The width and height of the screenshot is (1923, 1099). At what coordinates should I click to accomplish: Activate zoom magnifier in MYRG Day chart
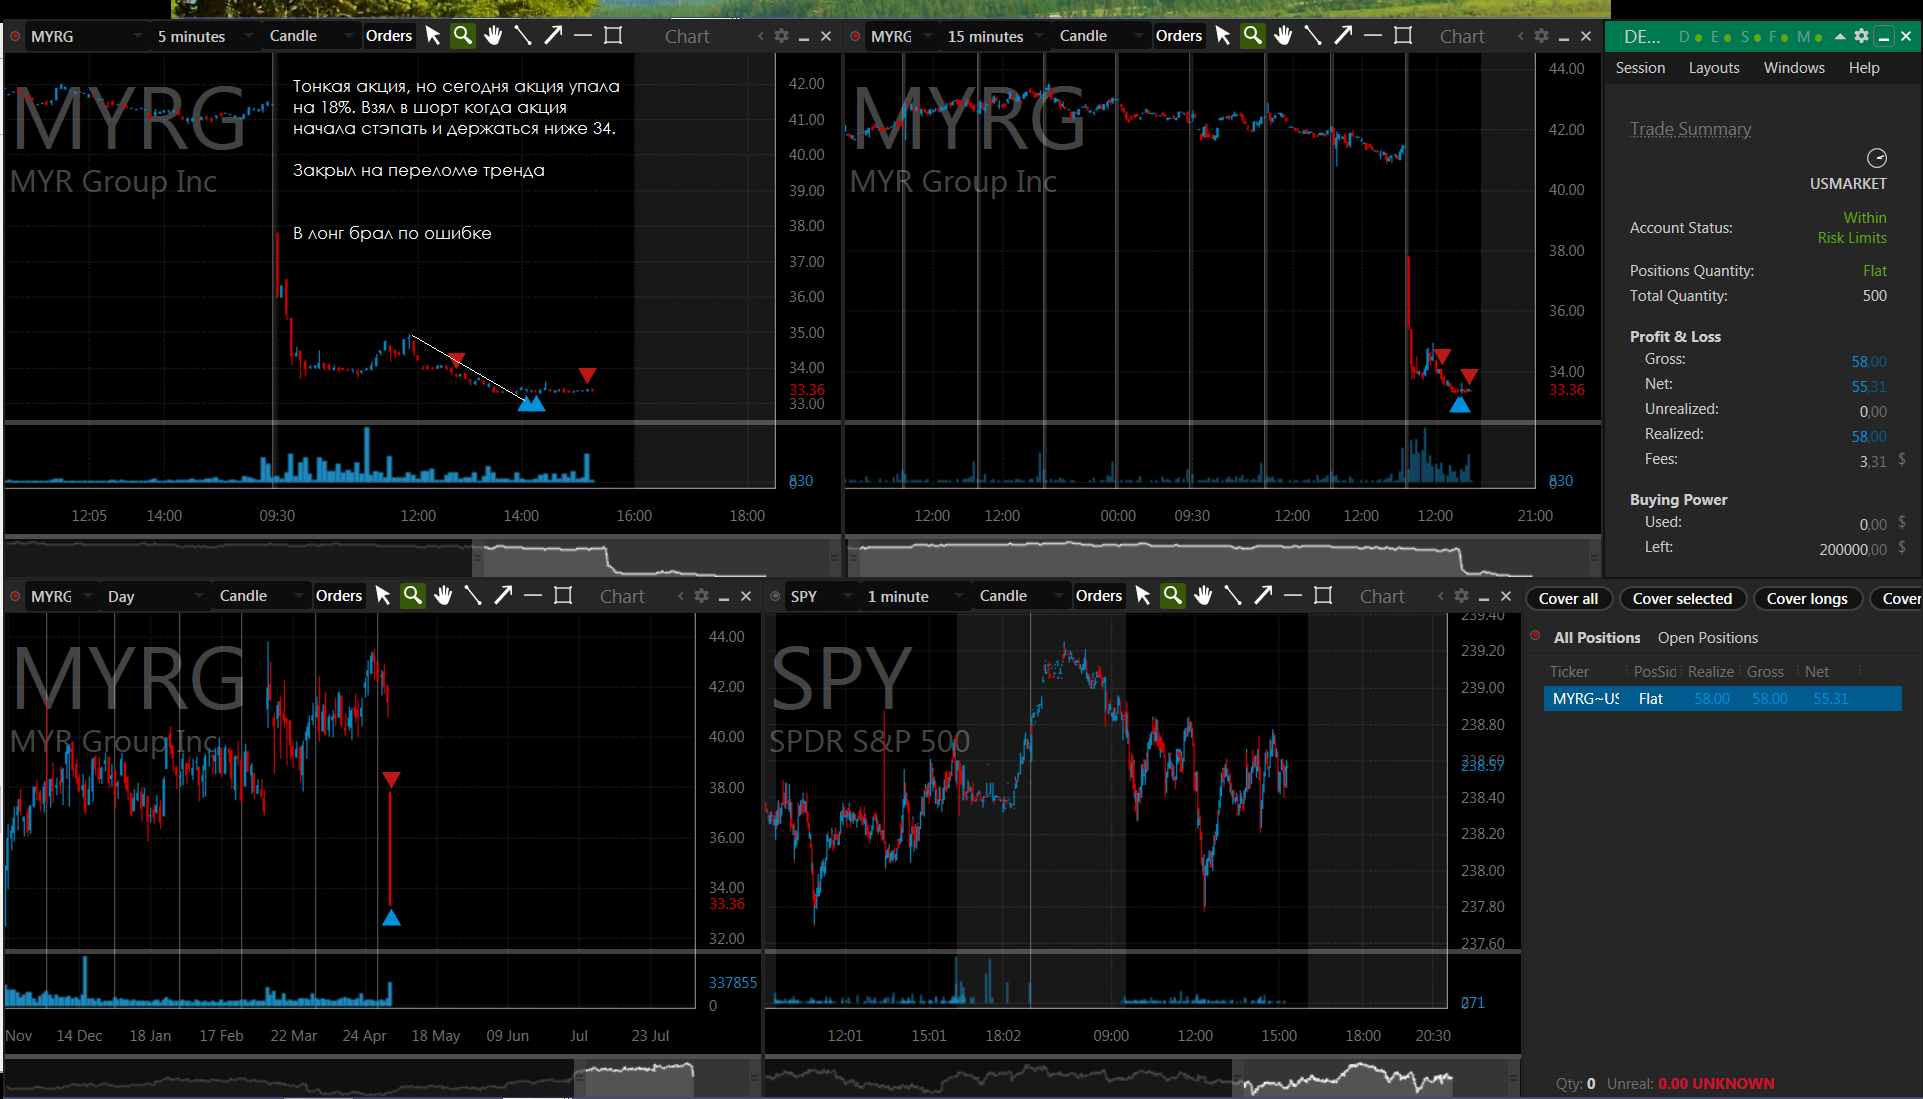coord(413,596)
